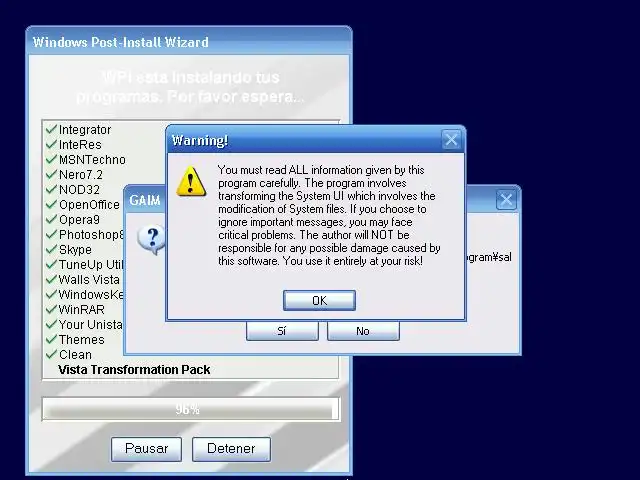640x480 pixels.
Task: Click the yellow warning triangle icon
Action: coord(191,181)
